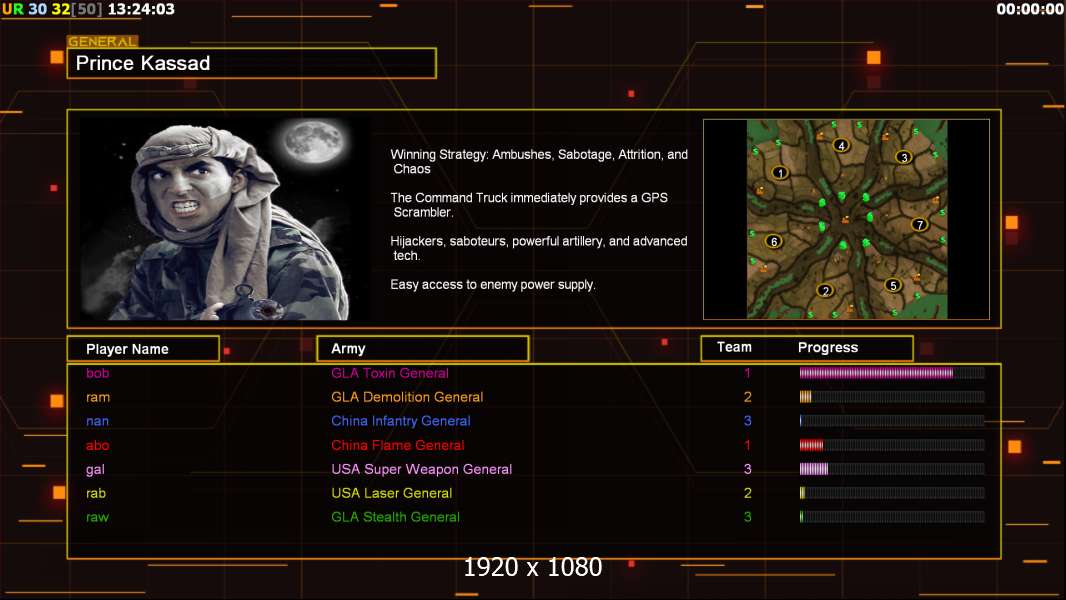1066x600 pixels.
Task: Click the China Flame General army entry
Action: (x=398, y=445)
